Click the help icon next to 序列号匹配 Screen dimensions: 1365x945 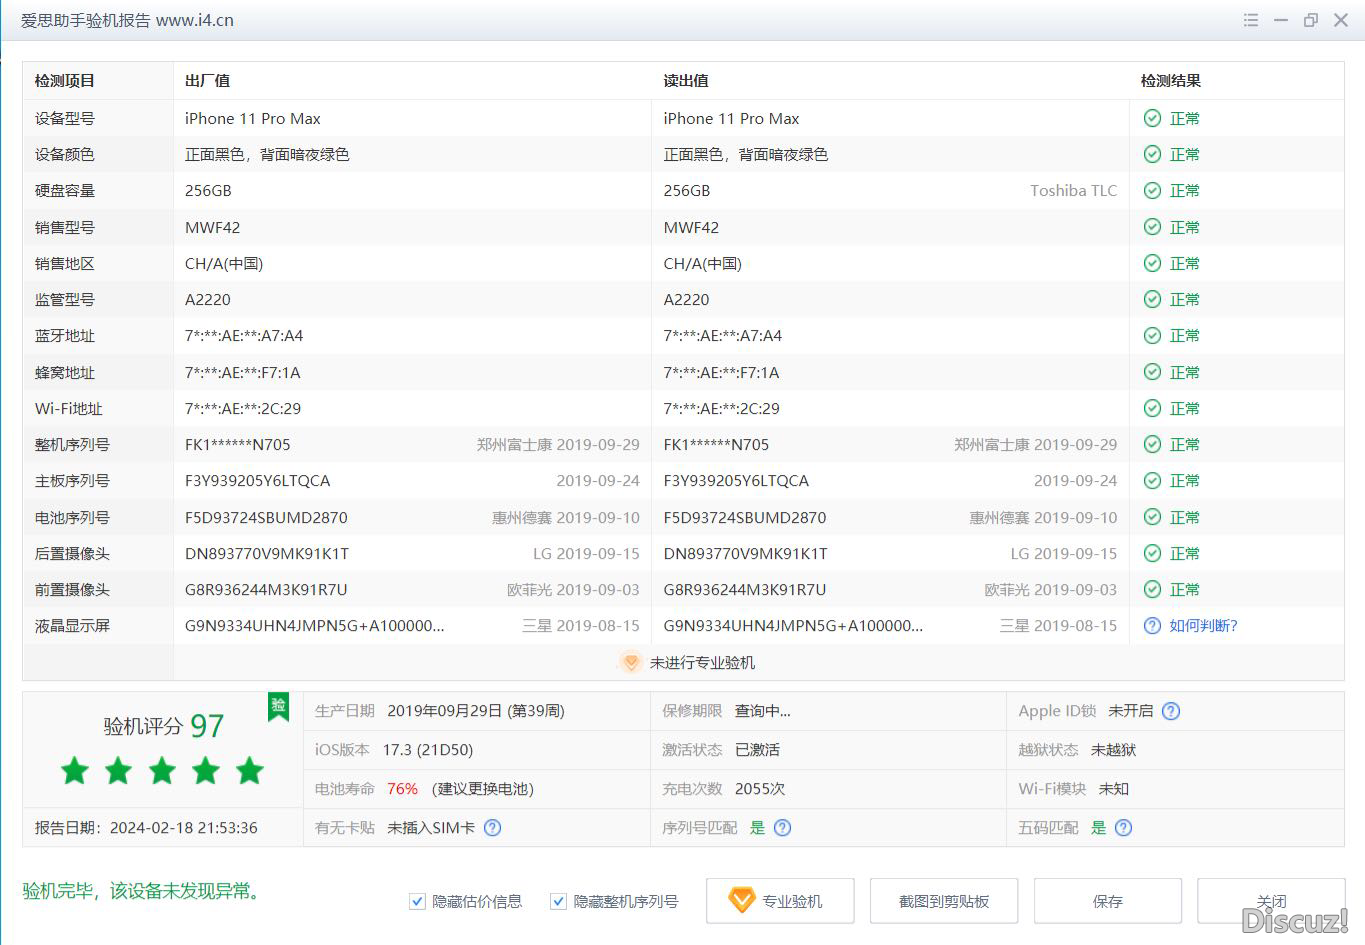tap(782, 827)
